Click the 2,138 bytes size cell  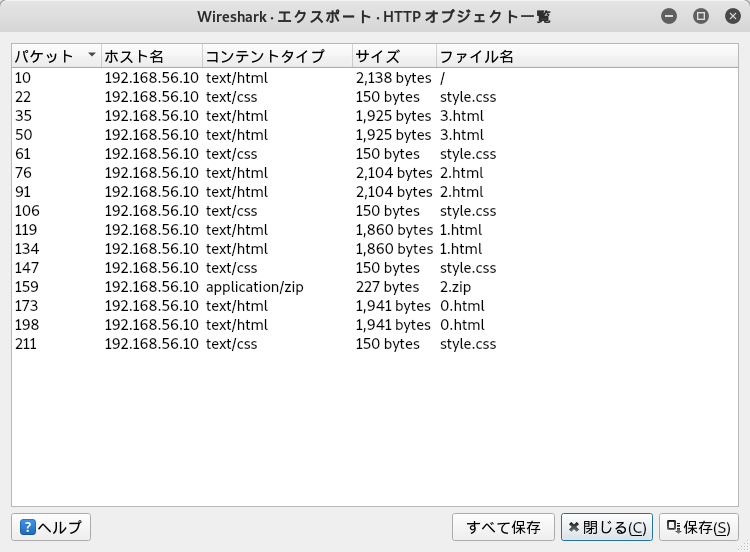393,77
